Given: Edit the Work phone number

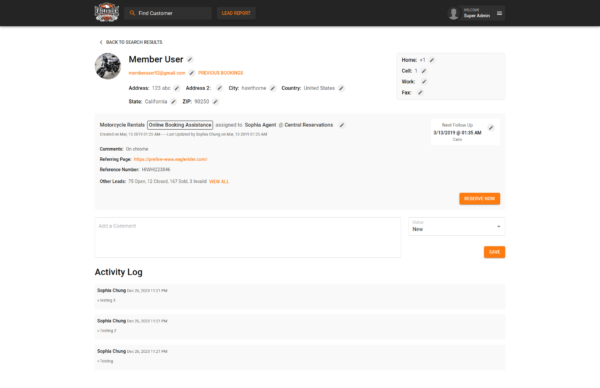Looking at the screenshot, I should tap(424, 82).
